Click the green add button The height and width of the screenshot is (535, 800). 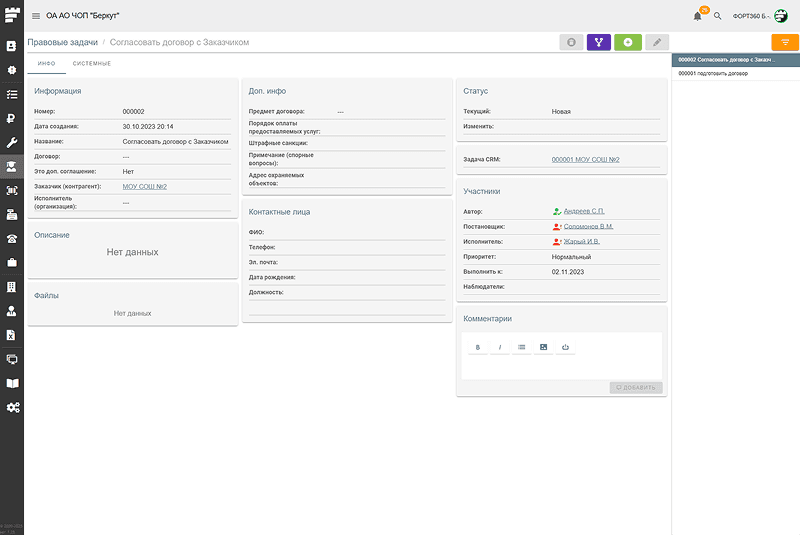tap(628, 42)
